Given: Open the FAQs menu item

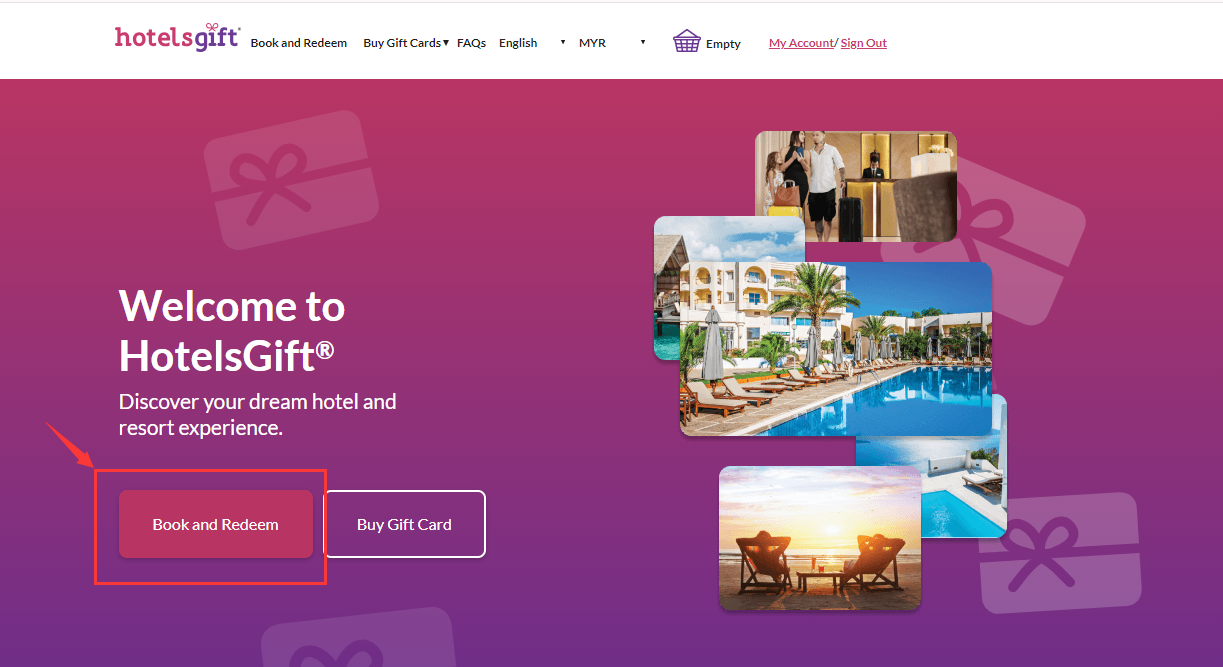Looking at the screenshot, I should 471,43.
